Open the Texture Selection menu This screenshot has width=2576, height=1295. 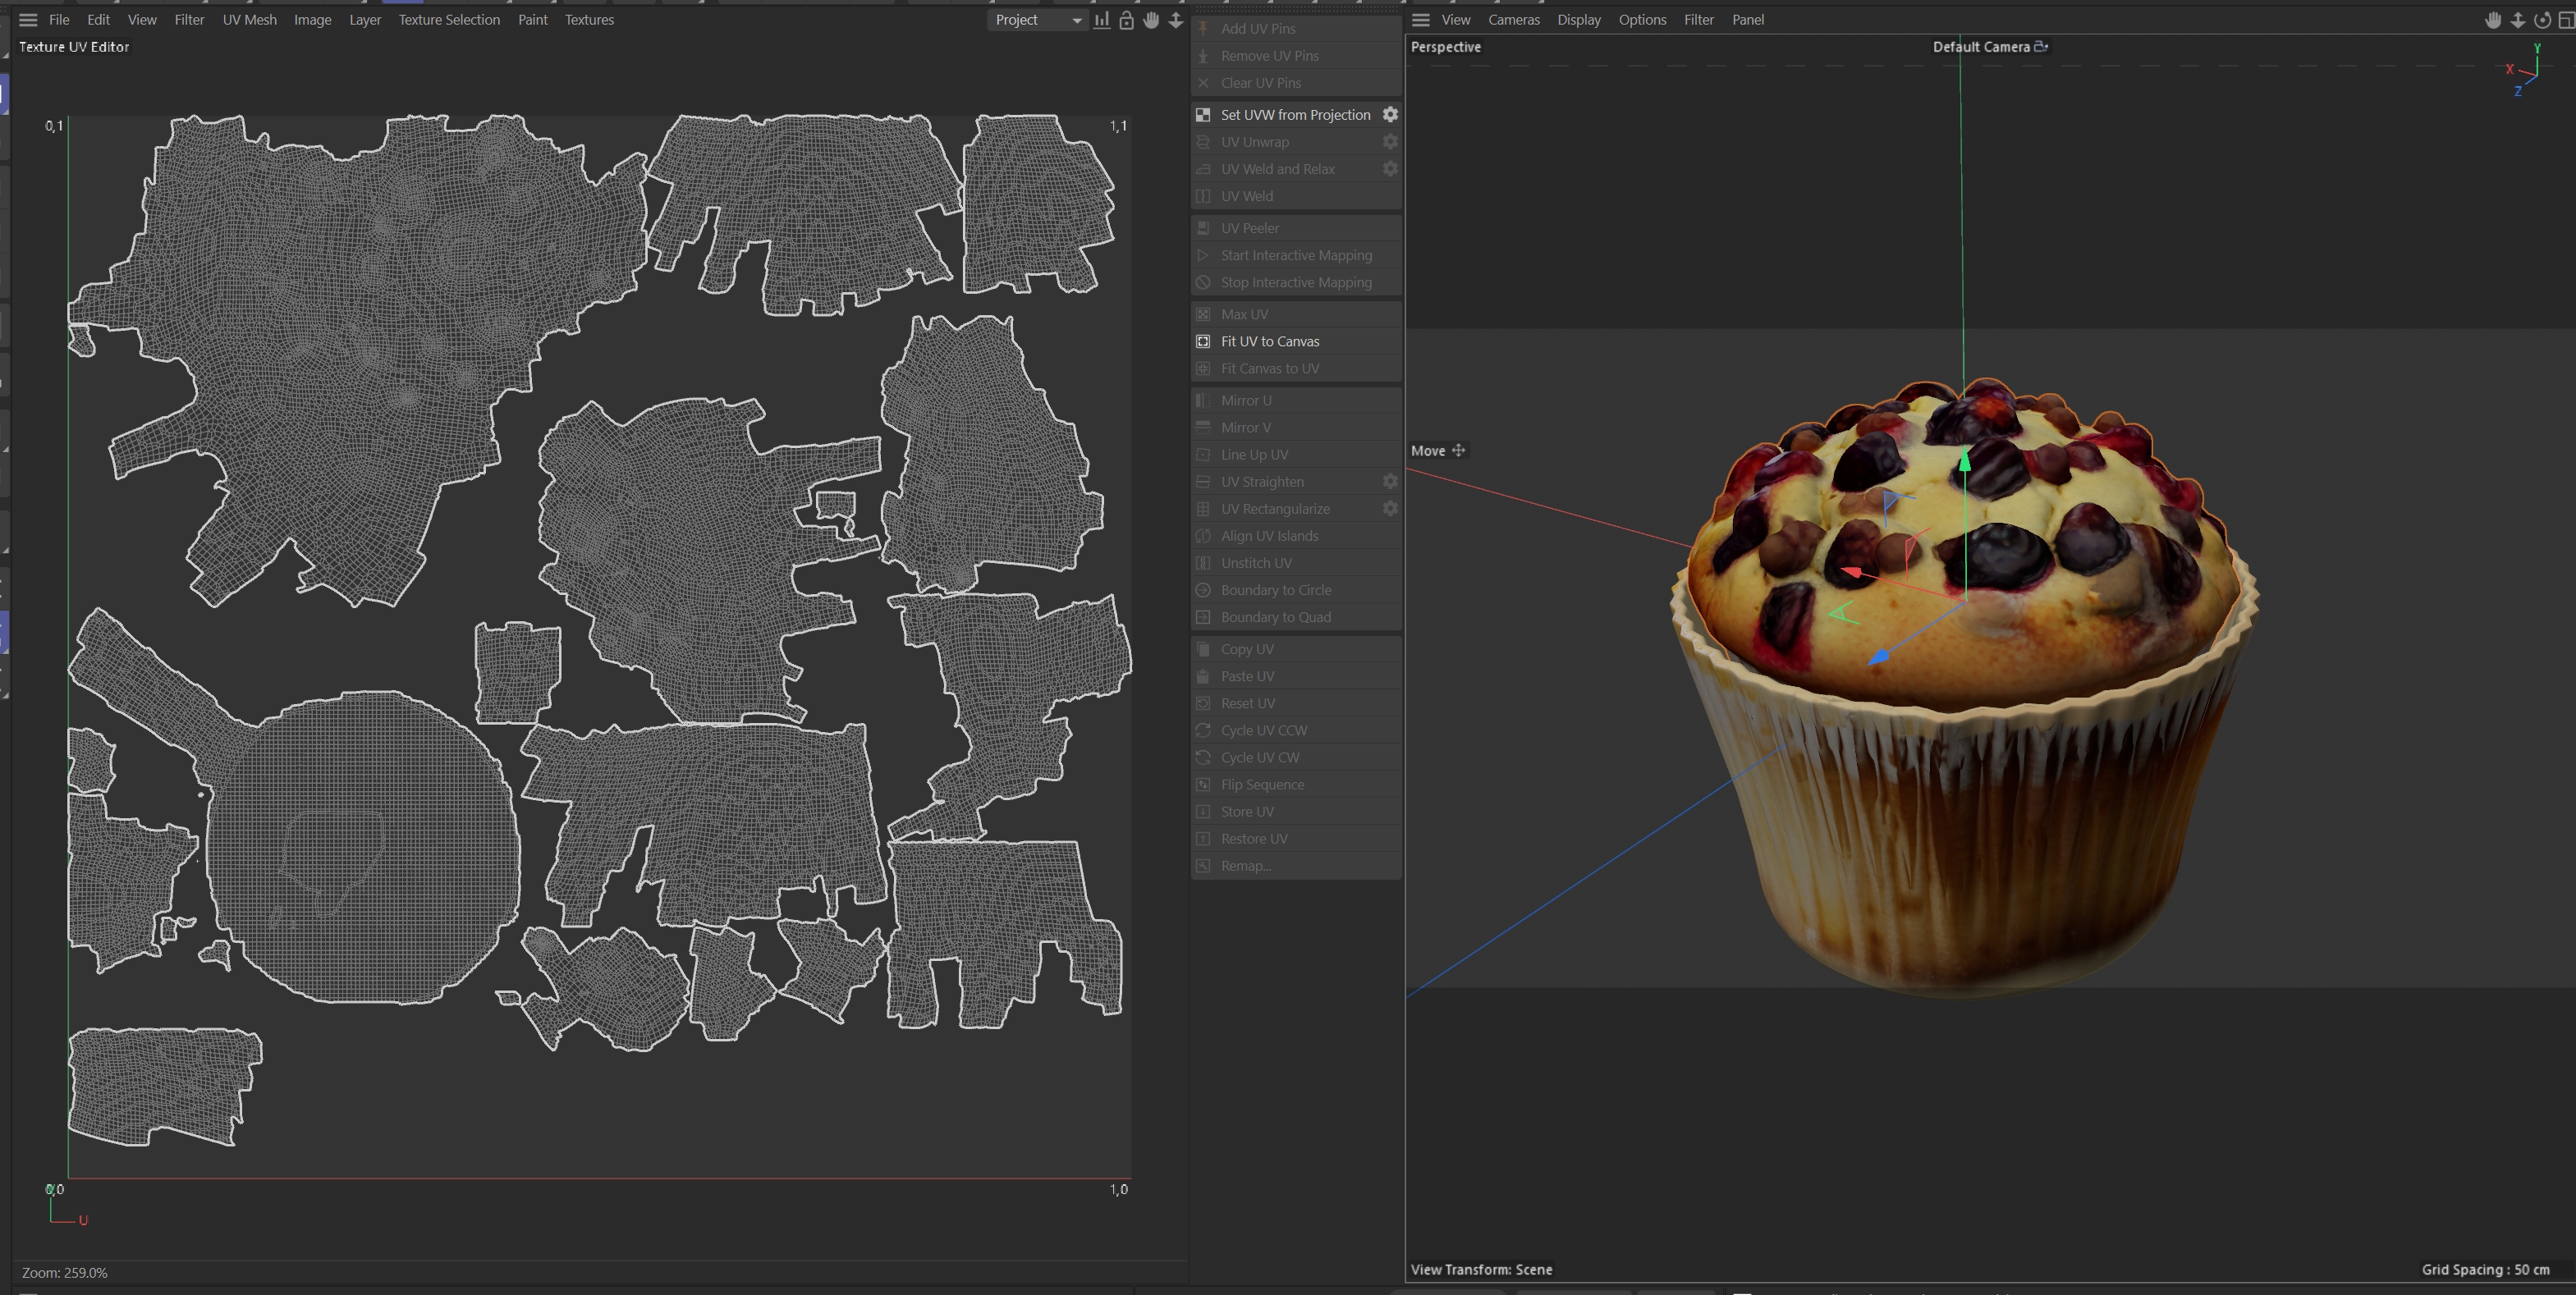click(x=448, y=20)
